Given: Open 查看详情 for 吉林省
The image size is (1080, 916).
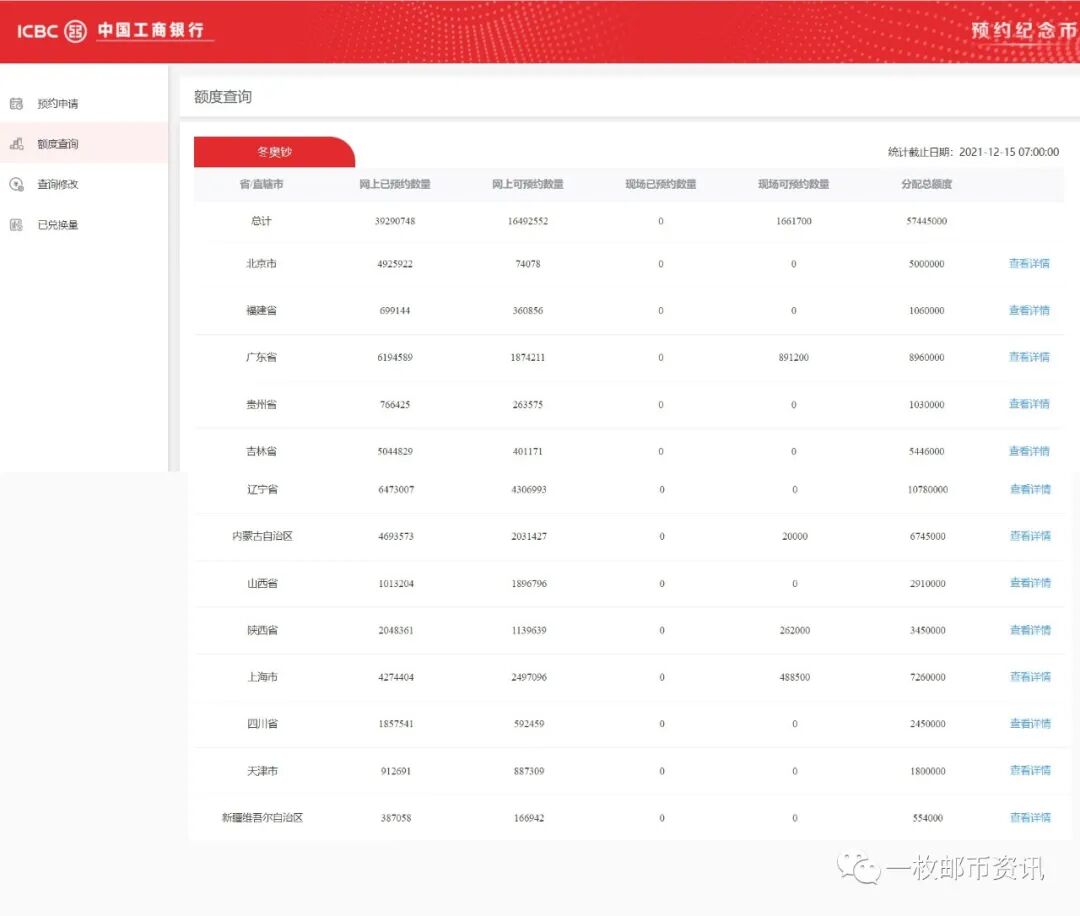Looking at the screenshot, I should (1029, 450).
